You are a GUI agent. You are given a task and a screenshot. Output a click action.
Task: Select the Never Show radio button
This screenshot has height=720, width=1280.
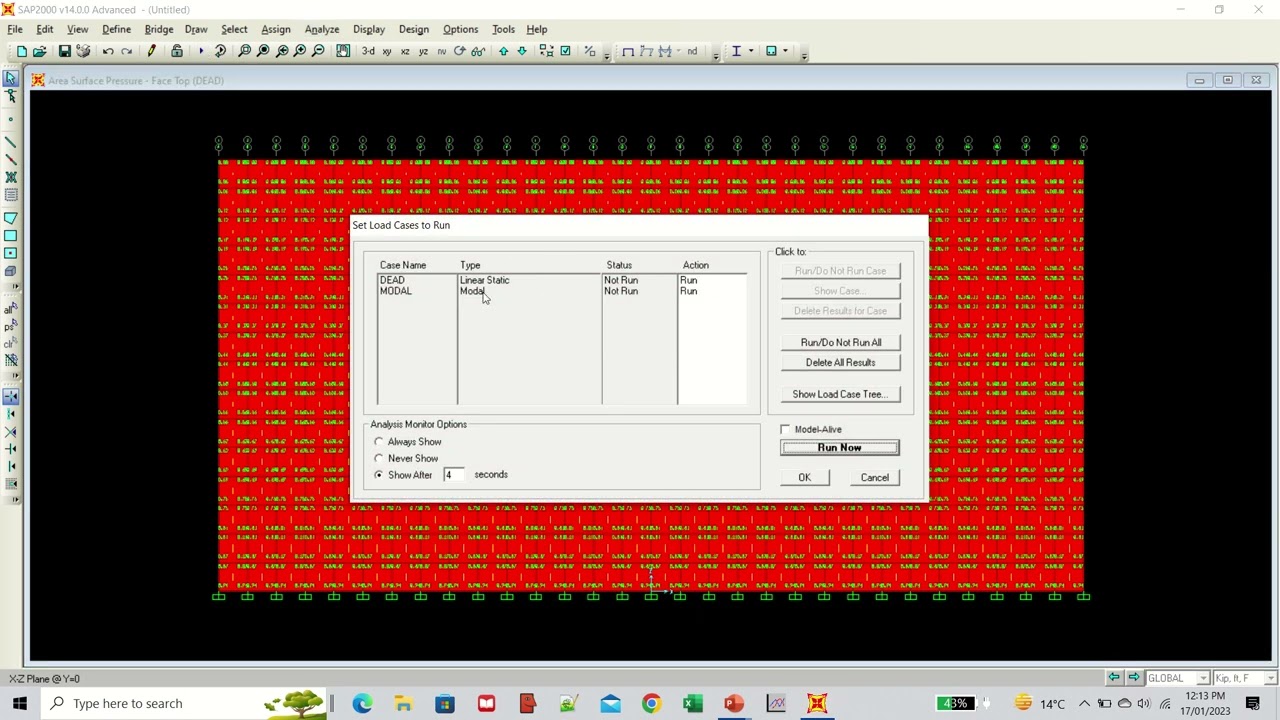(x=379, y=458)
